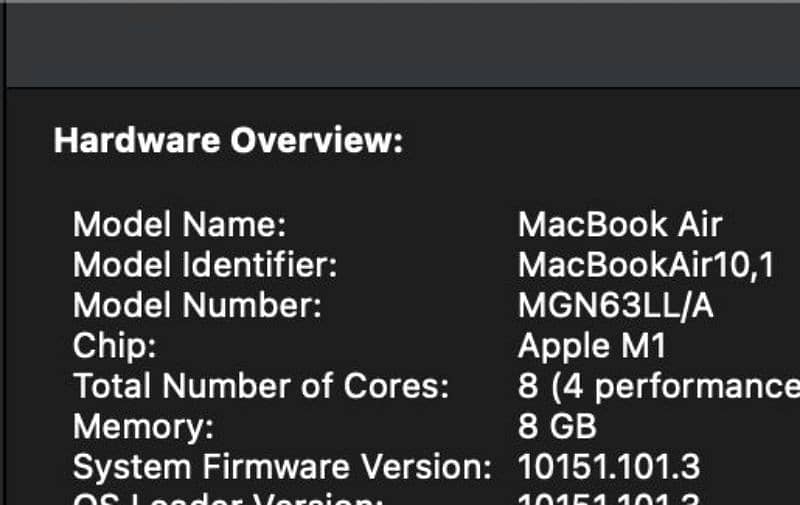Select the Total Number of Cores label
Viewport: 800px width, 505px height.
click(x=261, y=387)
